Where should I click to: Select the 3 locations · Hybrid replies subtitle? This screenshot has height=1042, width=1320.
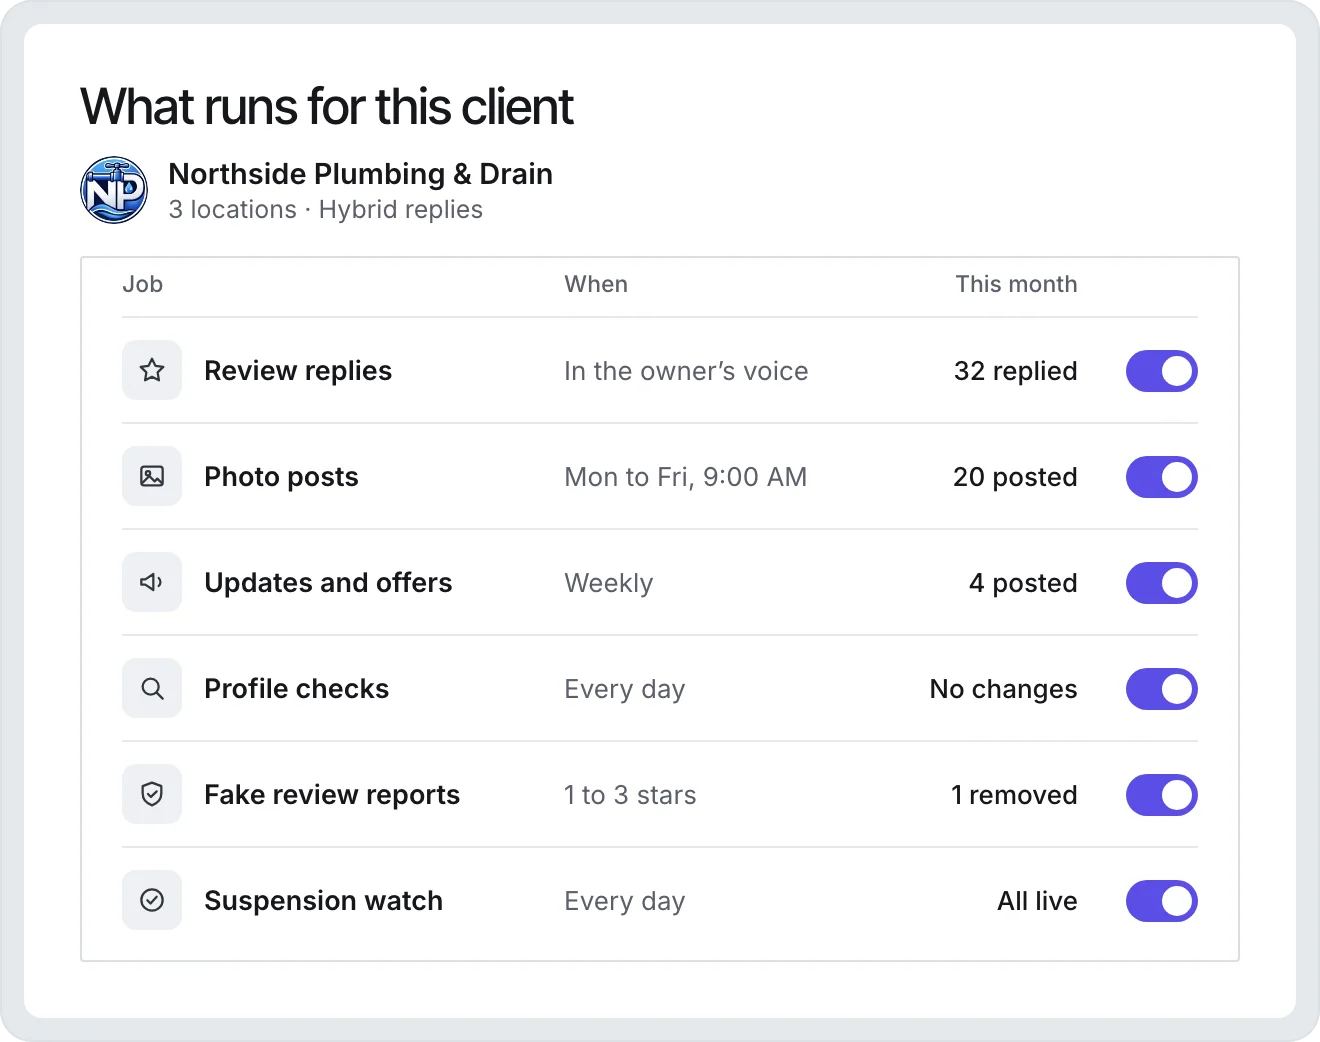pyautogui.click(x=325, y=210)
